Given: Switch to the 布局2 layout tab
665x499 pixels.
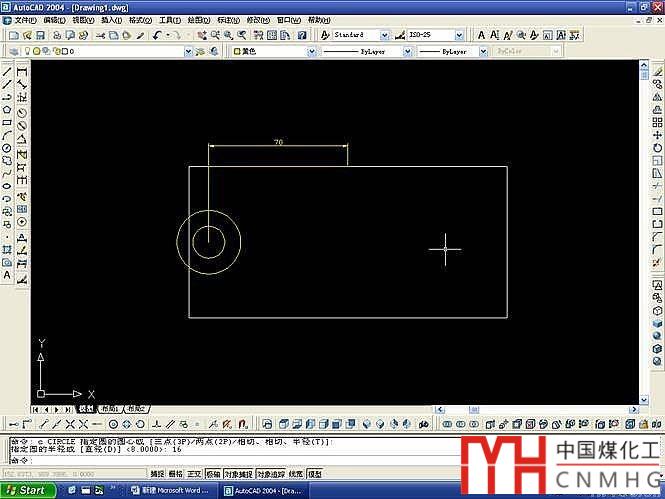Looking at the screenshot, I should 137,409.
